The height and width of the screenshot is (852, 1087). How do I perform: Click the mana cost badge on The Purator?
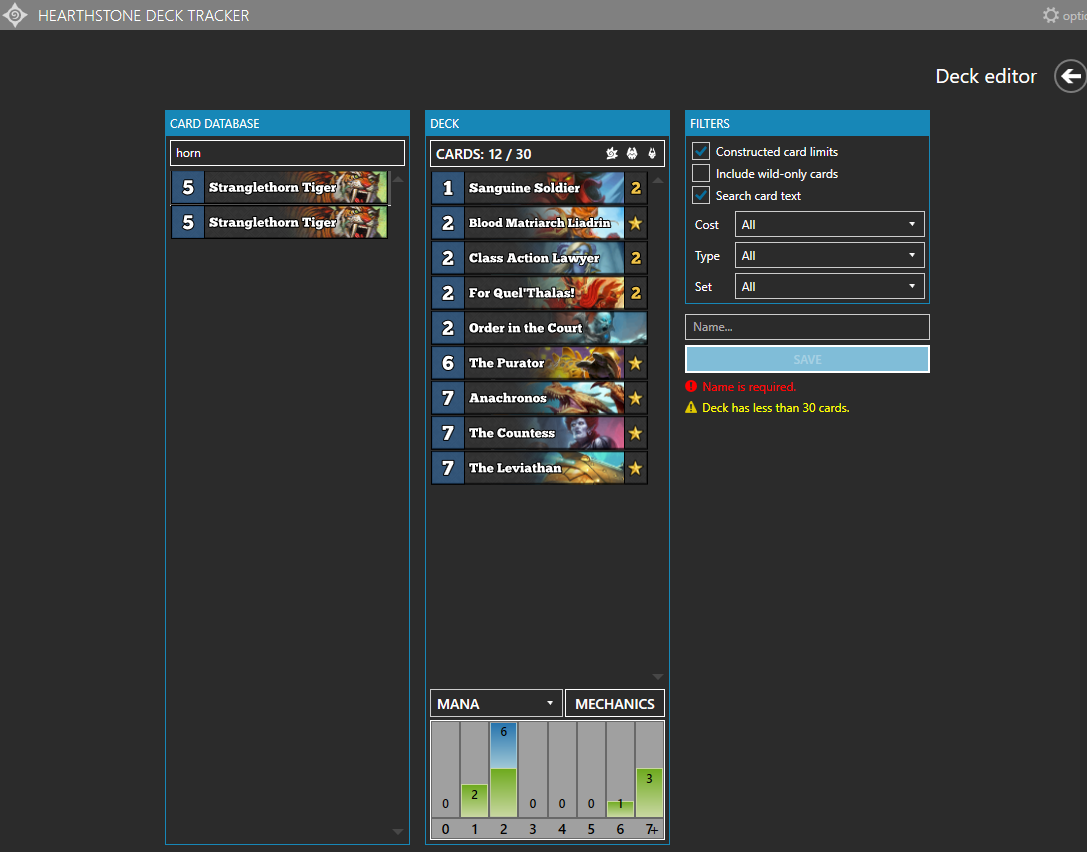447,362
